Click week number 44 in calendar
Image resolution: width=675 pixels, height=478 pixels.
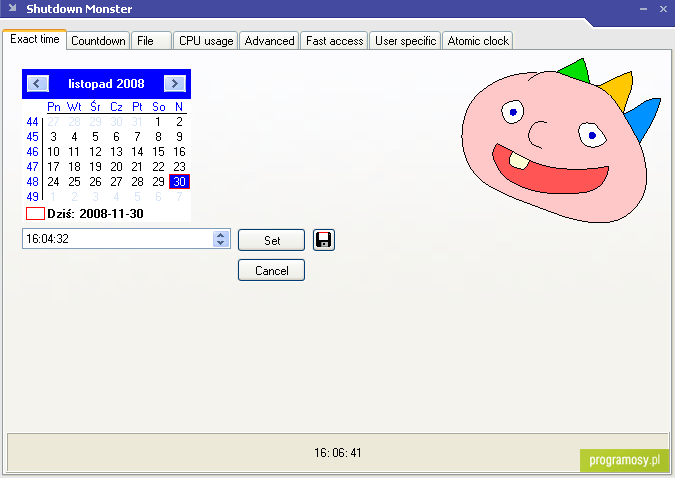click(x=32, y=122)
